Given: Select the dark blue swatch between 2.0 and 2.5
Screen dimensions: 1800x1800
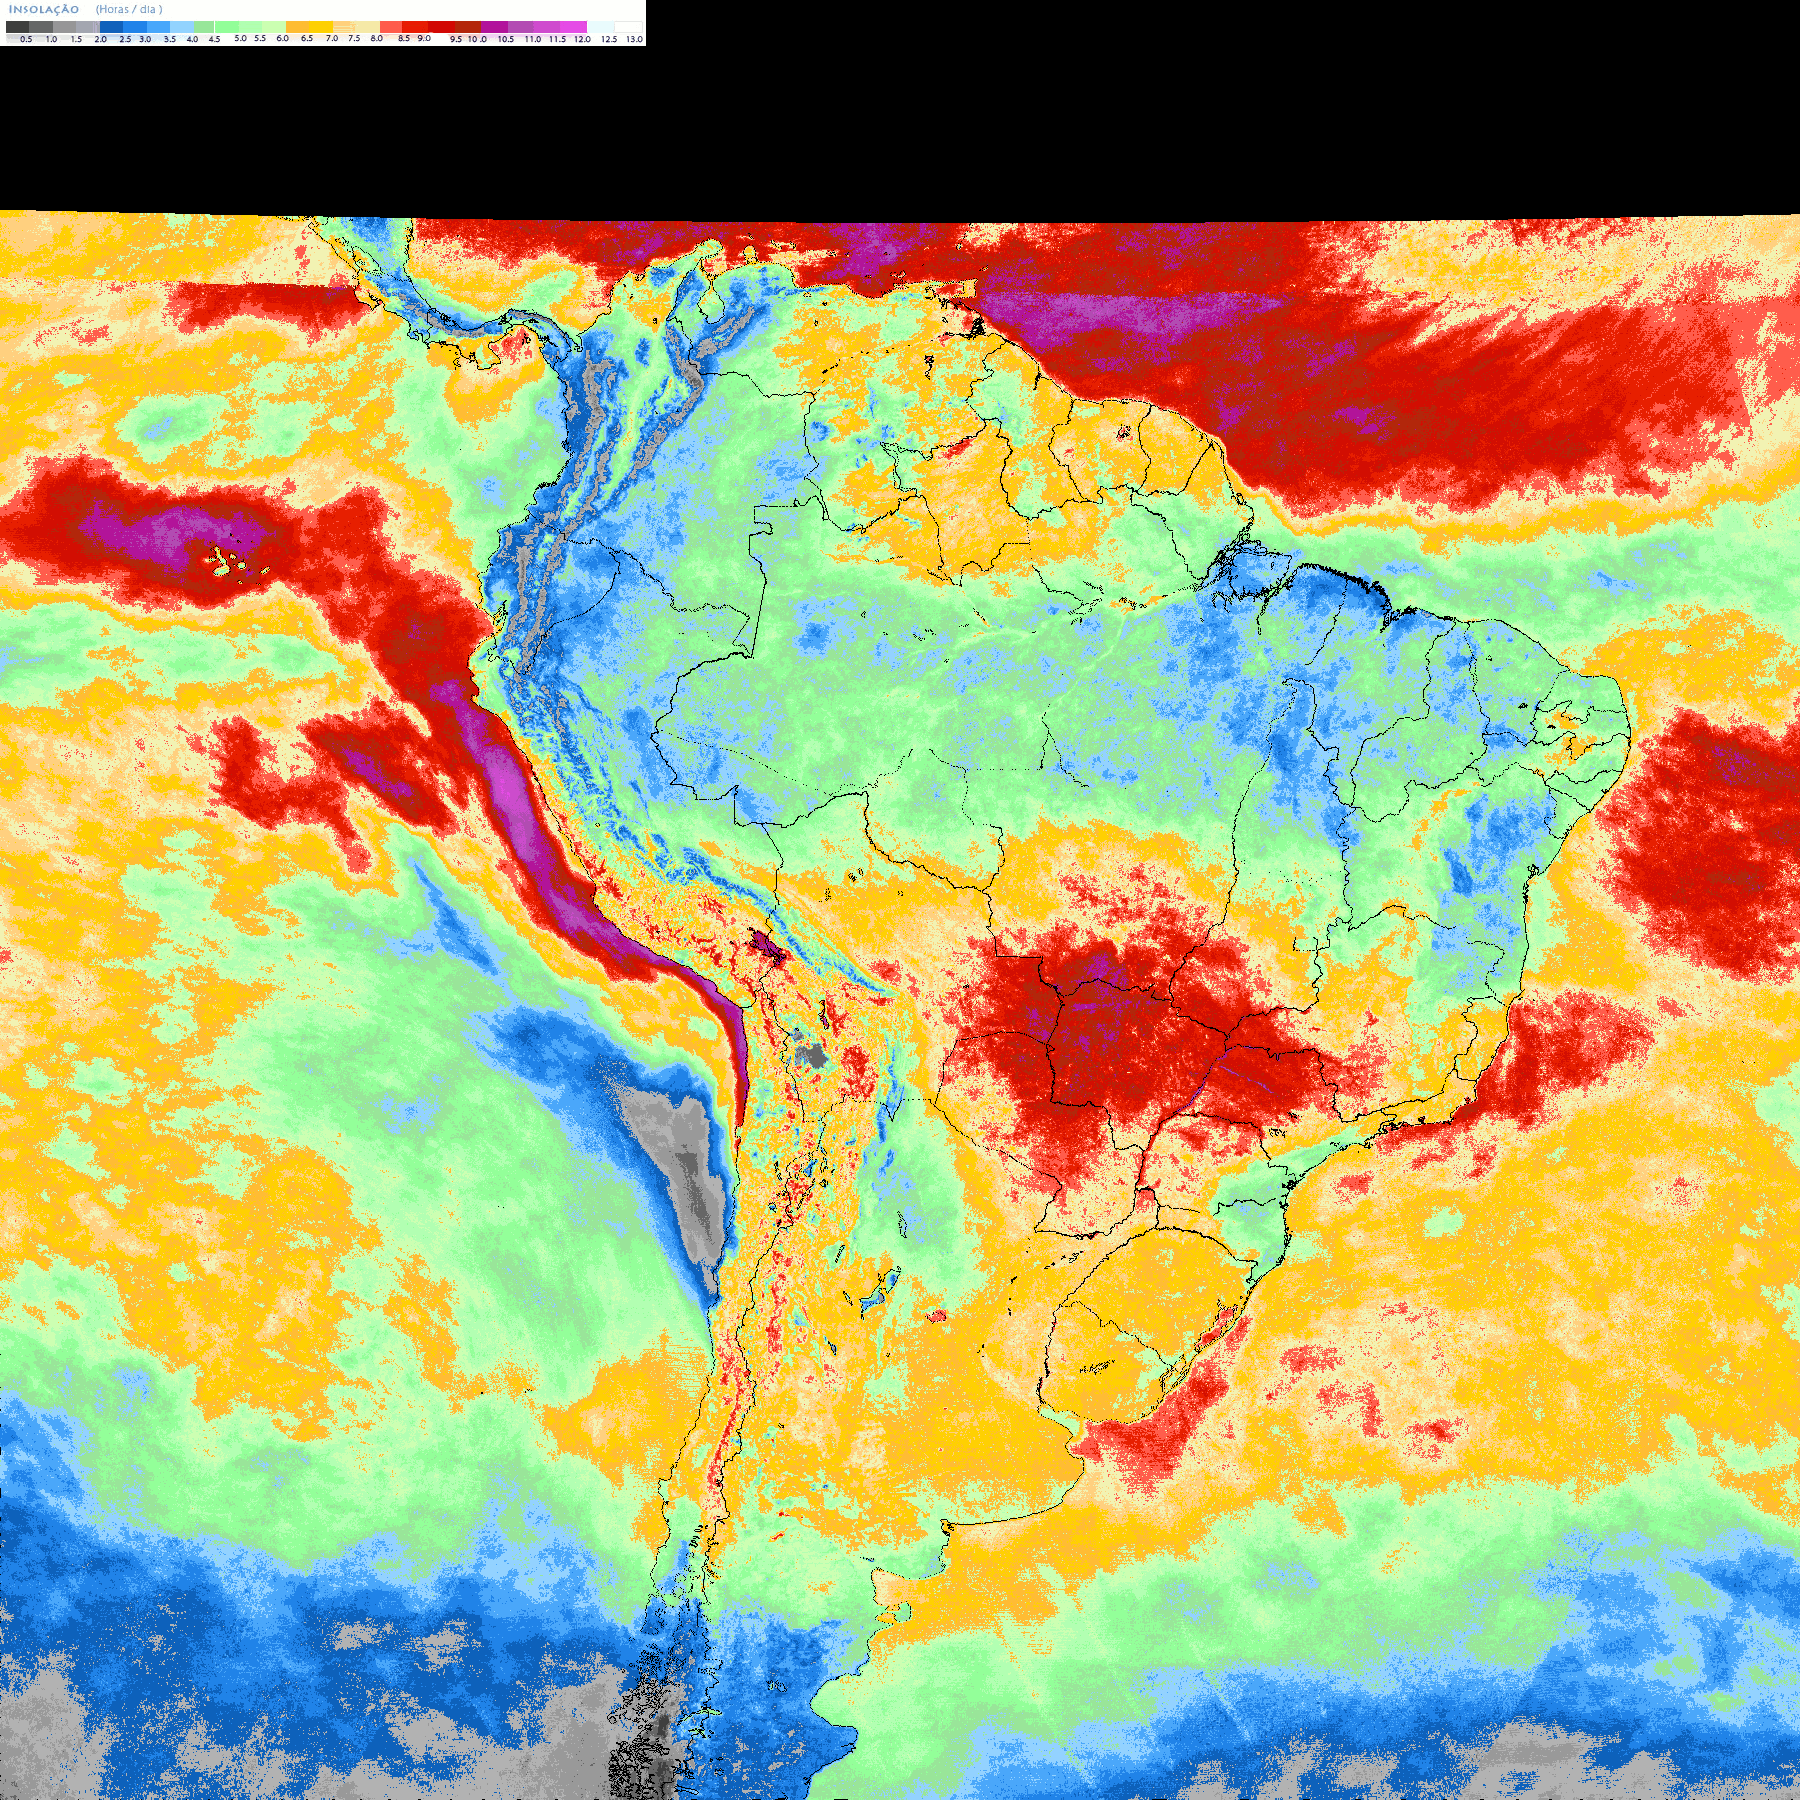Looking at the screenshot, I should pyautogui.click(x=111, y=27).
